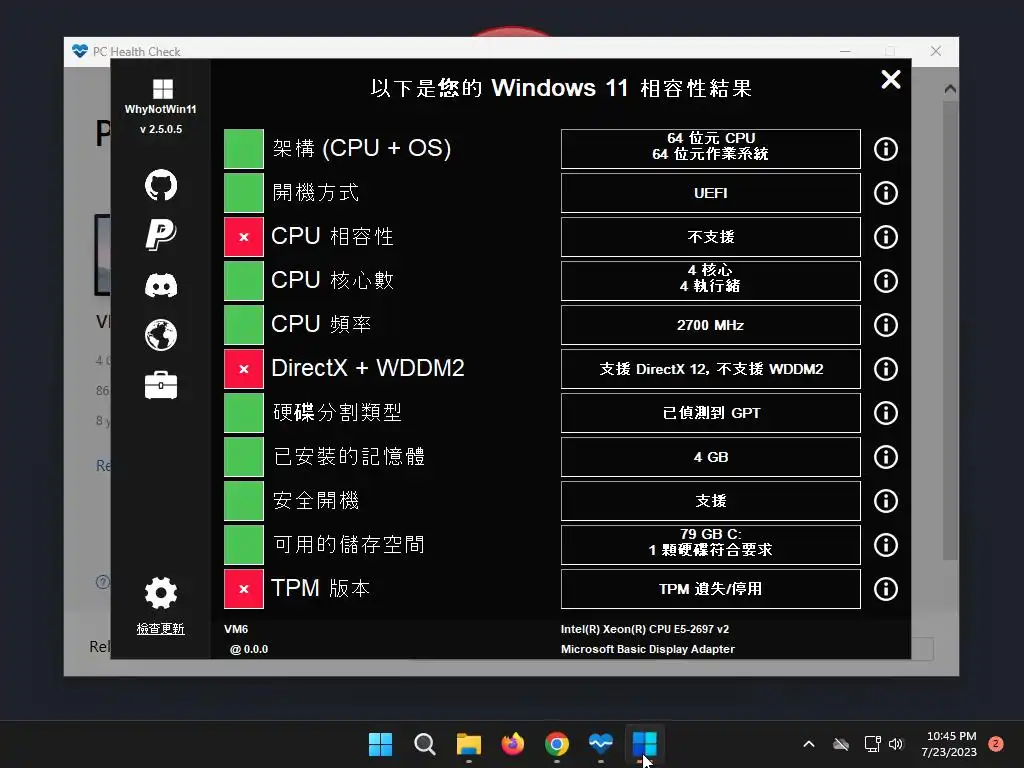Expand the system tray hidden icons chevron
1024x768 pixels.
(808, 744)
